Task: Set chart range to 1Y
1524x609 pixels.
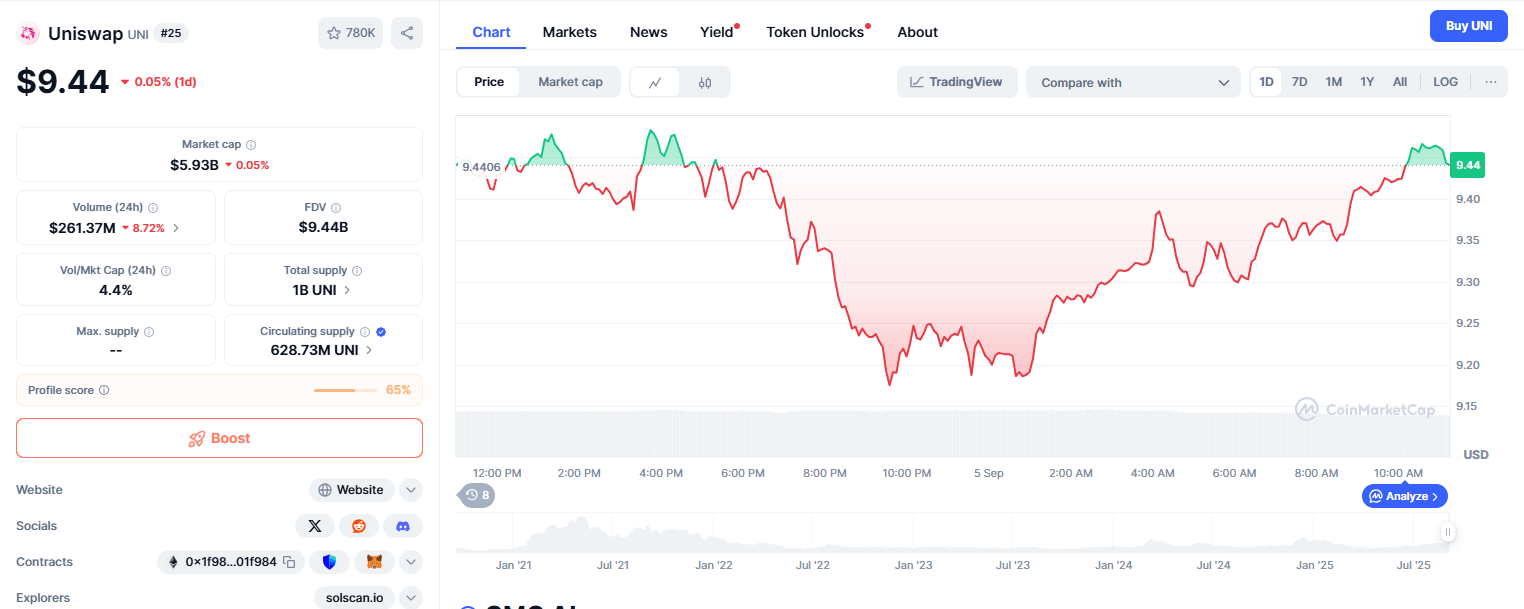Action: click(x=1367, y=82)
